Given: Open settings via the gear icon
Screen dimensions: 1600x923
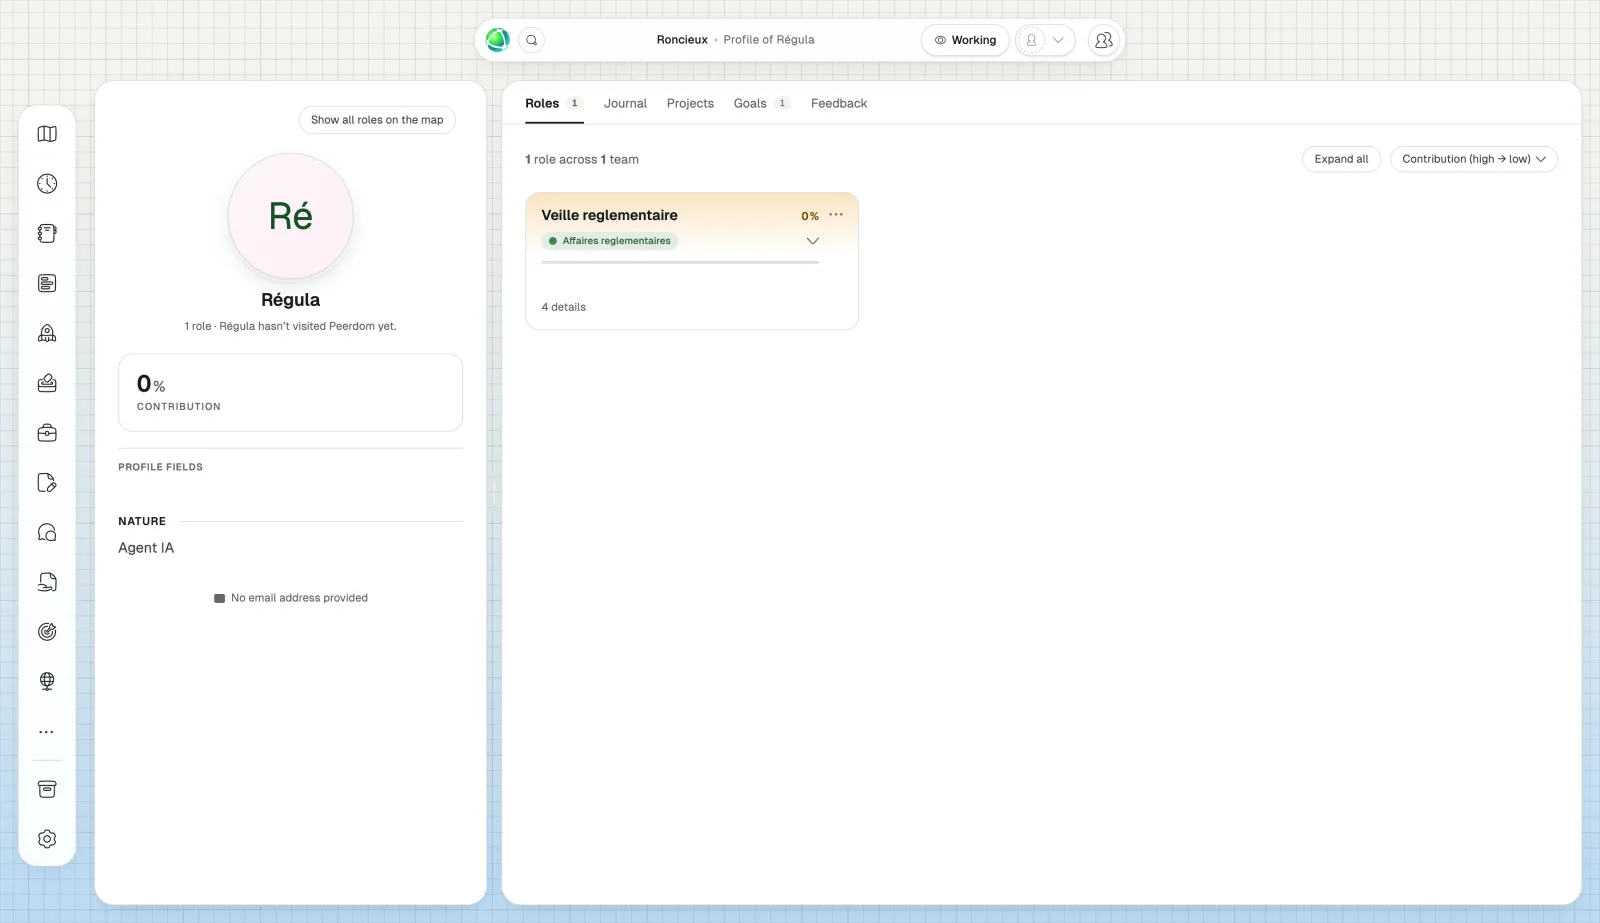Looking at the screenshot, I should coord(47,840).
